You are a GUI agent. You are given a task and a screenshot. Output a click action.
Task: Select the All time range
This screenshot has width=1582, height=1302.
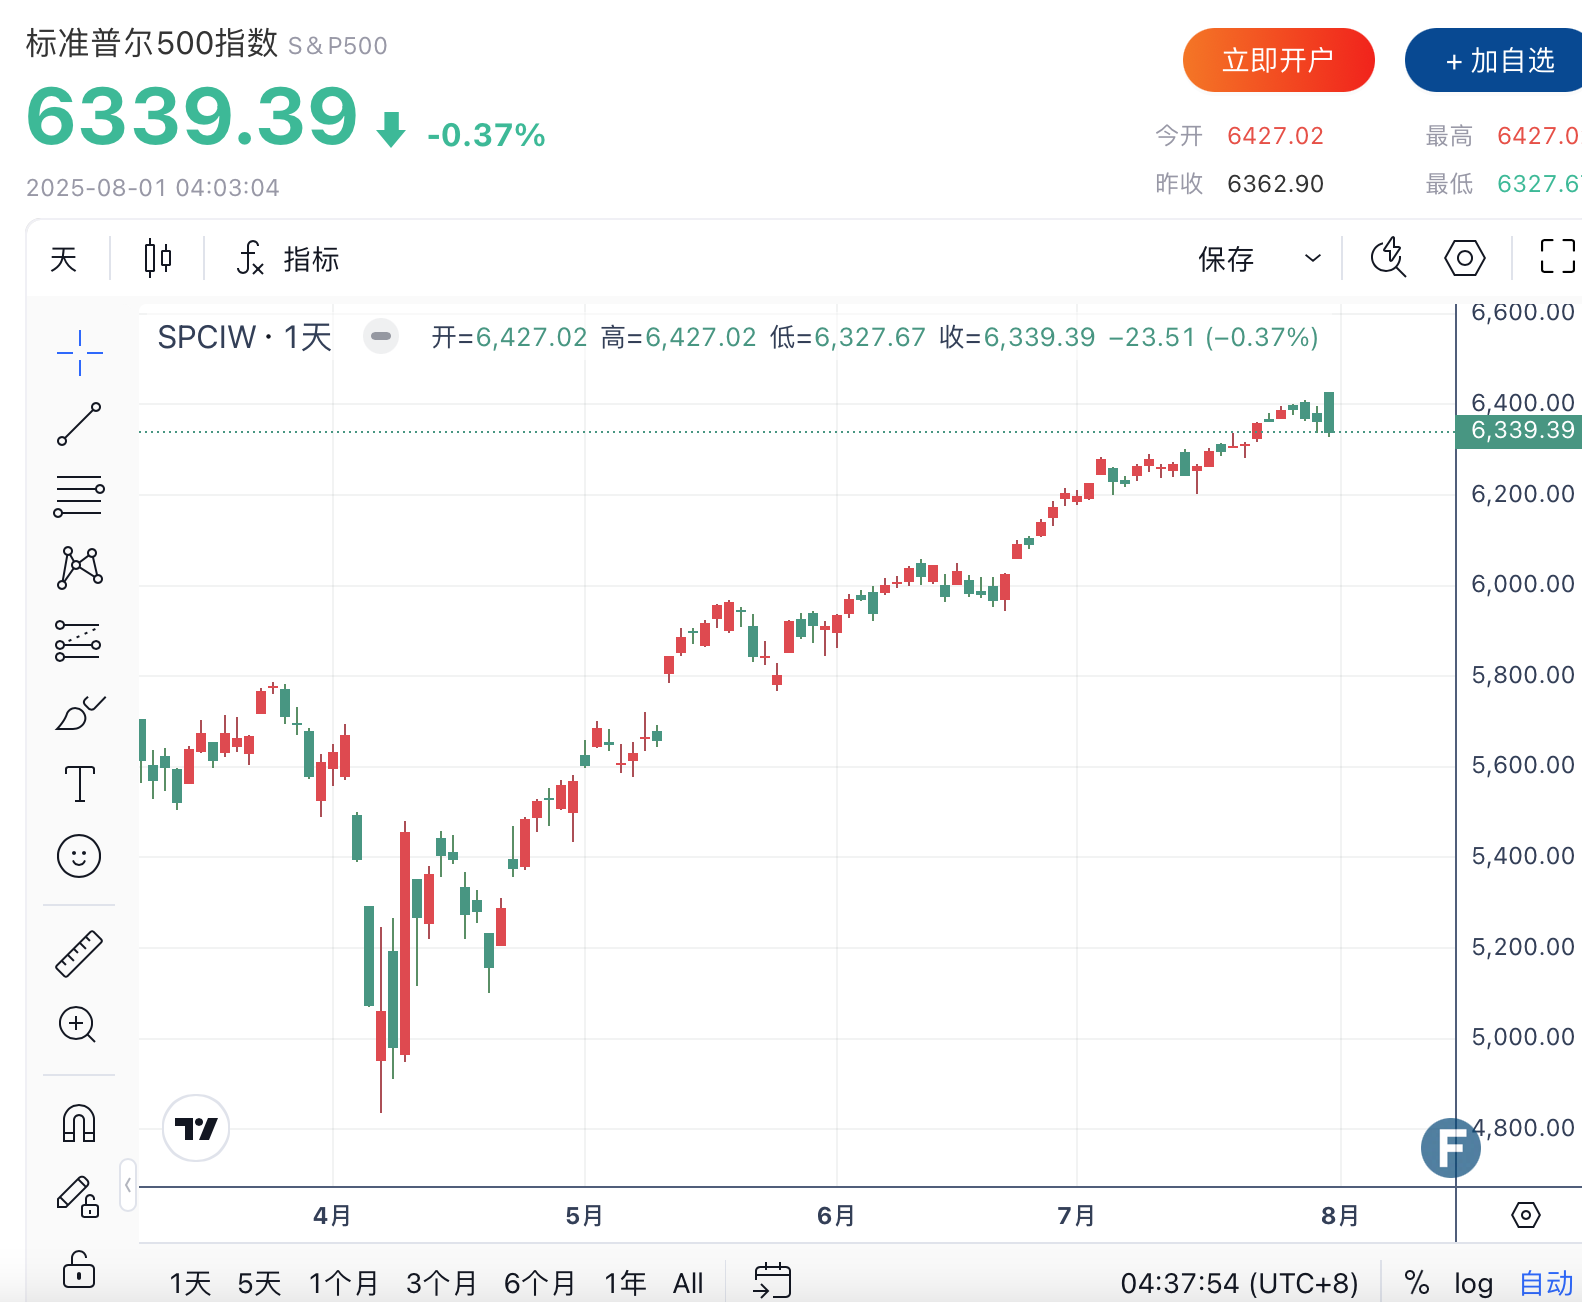point(688,1283)
